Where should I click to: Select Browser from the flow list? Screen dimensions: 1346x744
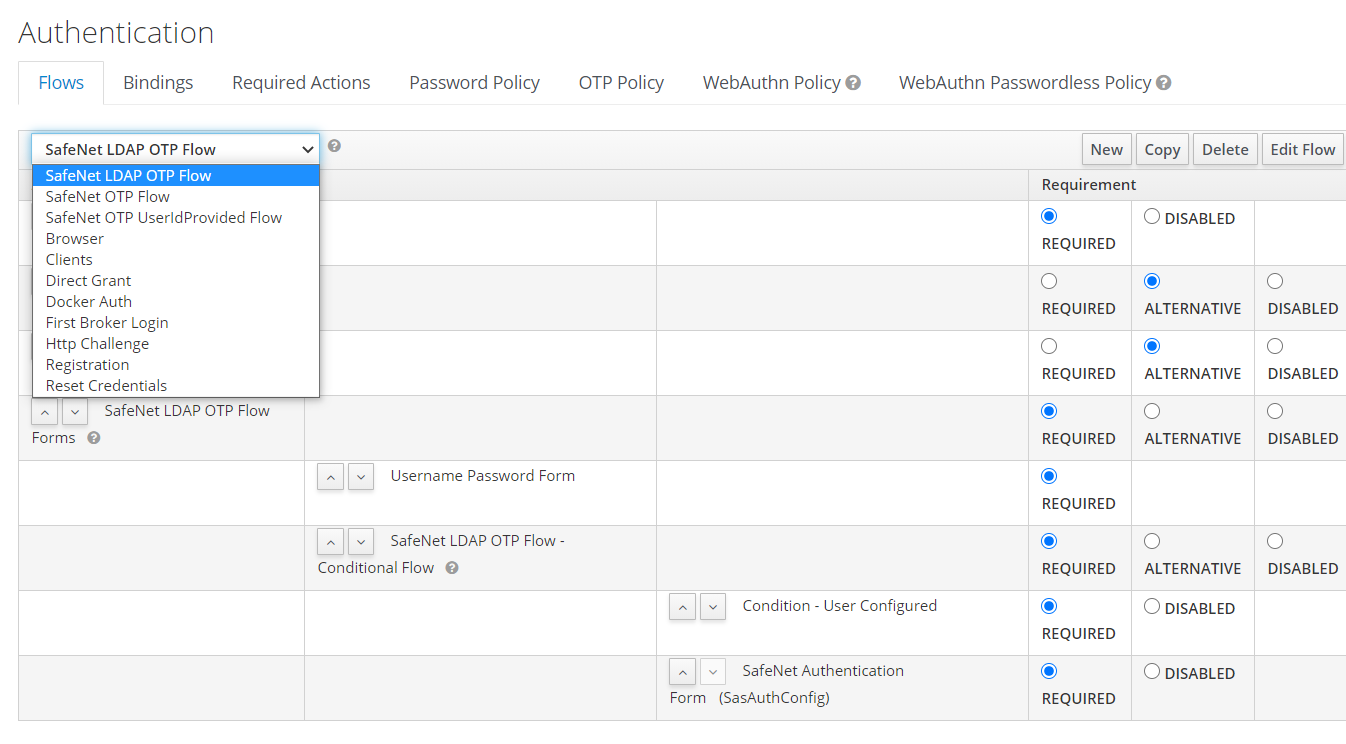(75, 239)
